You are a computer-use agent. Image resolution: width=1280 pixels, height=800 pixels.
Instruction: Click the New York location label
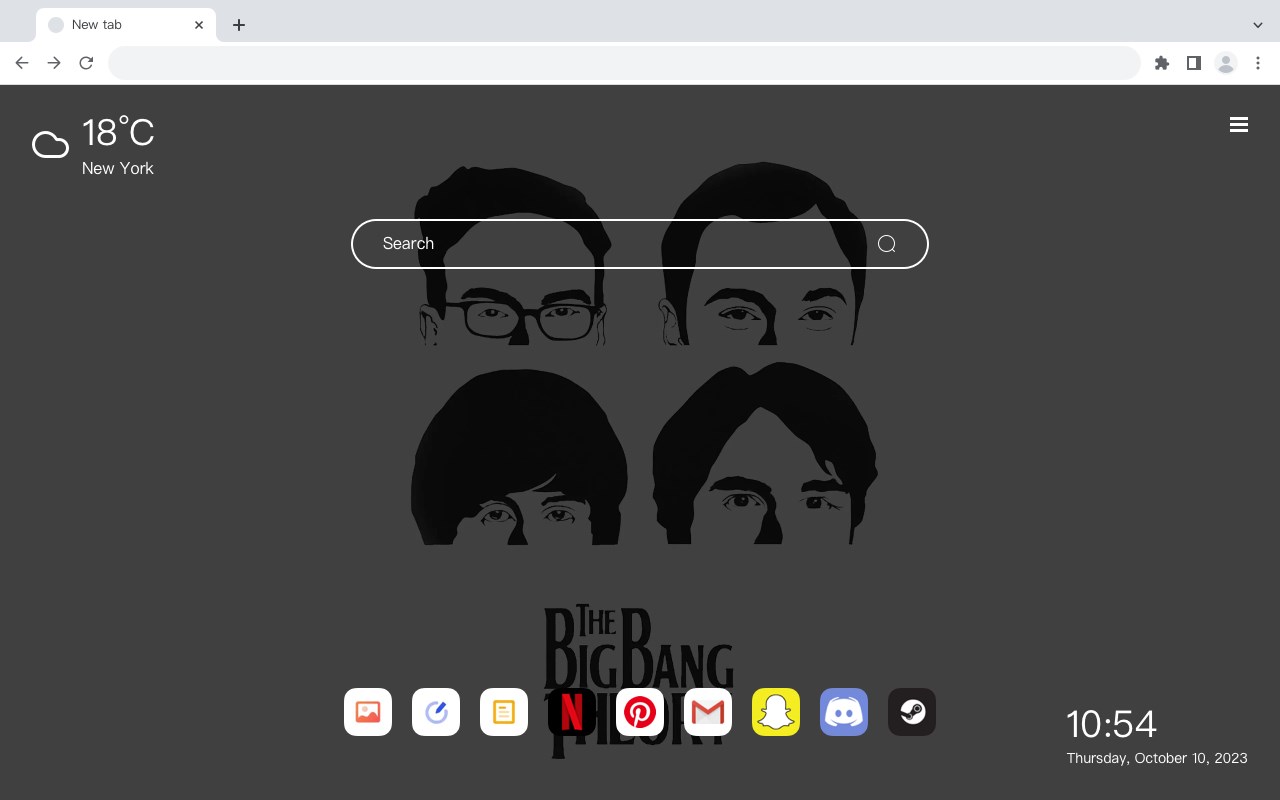tap(118, 168)
